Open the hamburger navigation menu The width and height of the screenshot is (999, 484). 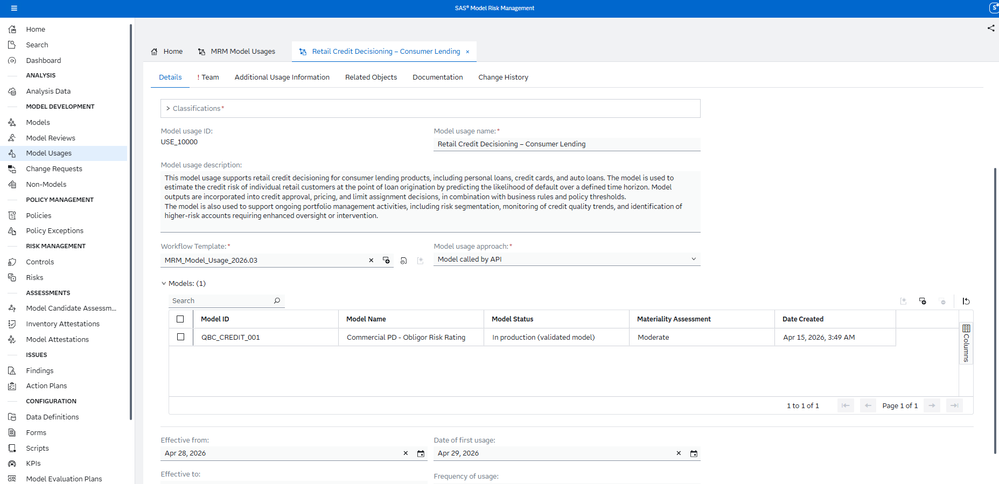14,8
